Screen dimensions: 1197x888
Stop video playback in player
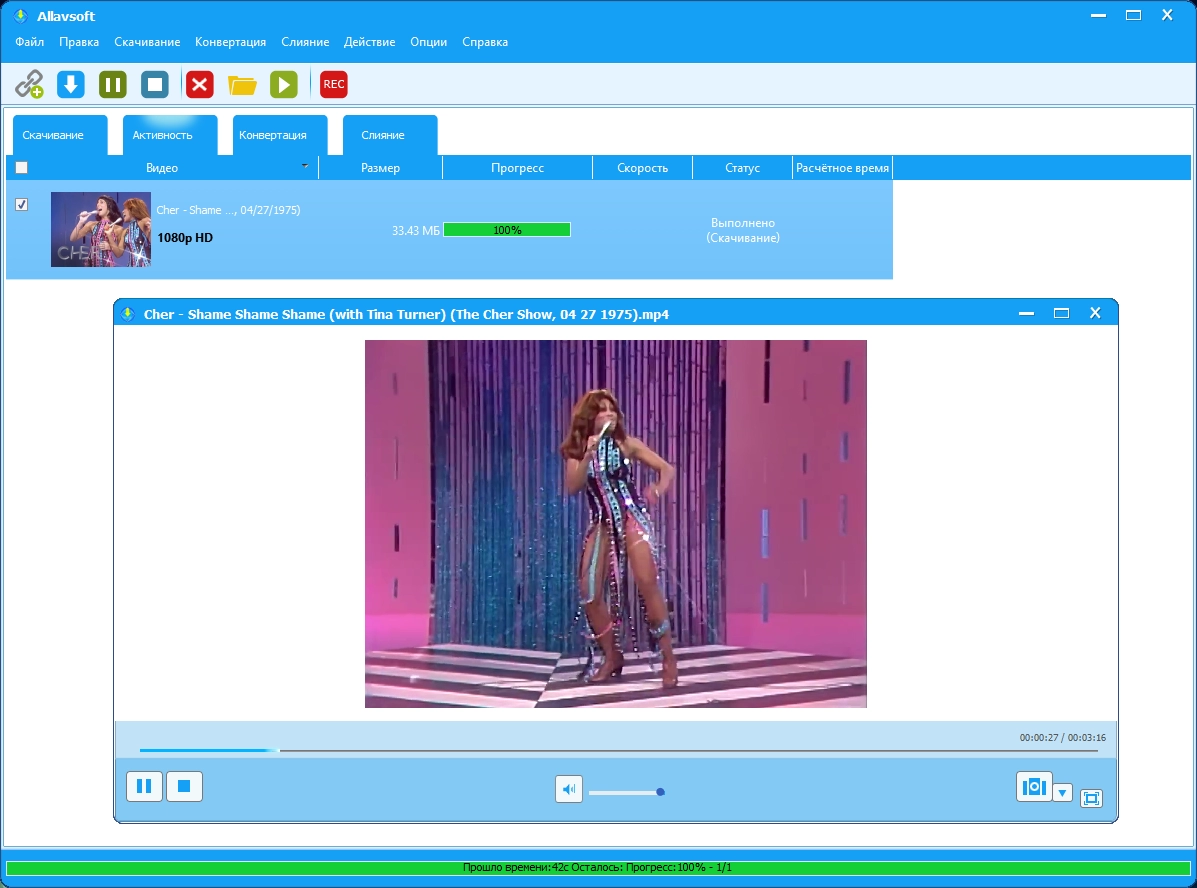click(184, 786)
